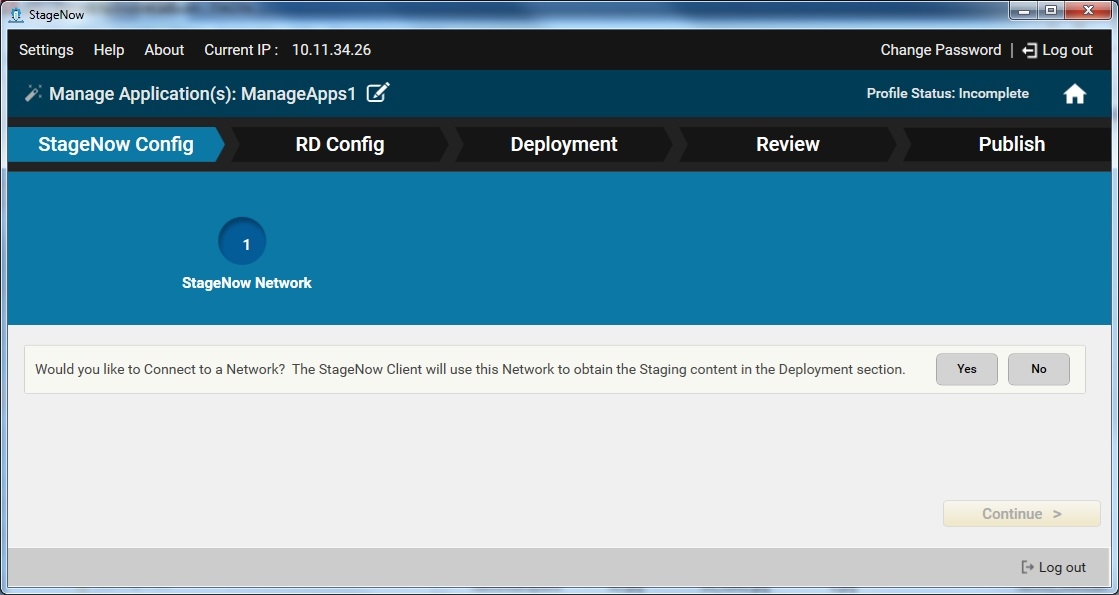Maximize the StageNow window

[1050, 11]
